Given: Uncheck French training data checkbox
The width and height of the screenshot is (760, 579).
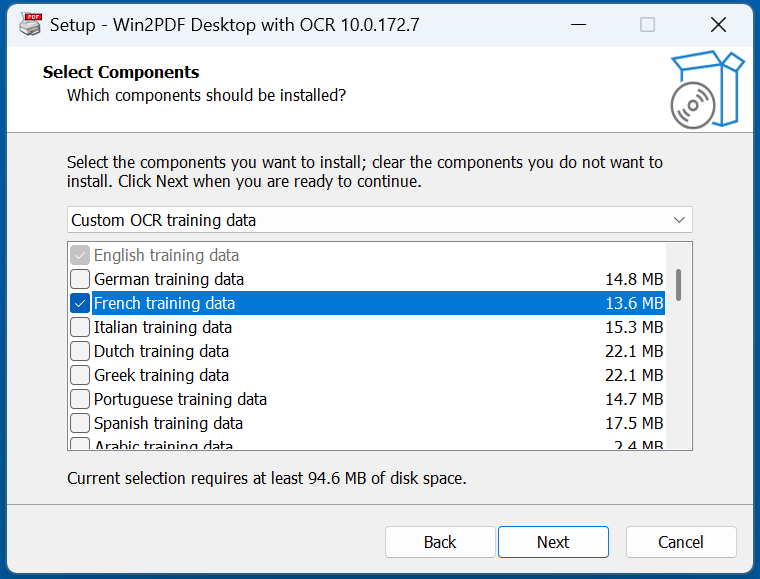Looking at the screenshot, I should click(x=80, y=303).
